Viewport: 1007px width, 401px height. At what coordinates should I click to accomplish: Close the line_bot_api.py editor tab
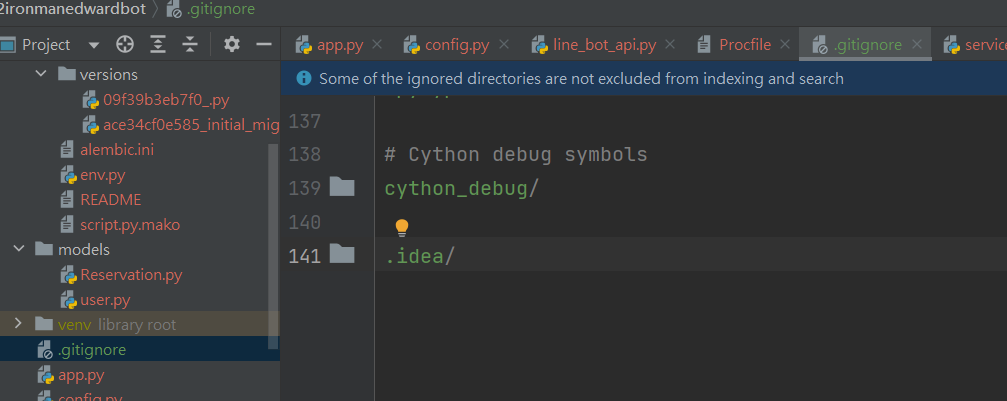click(672, 45)
